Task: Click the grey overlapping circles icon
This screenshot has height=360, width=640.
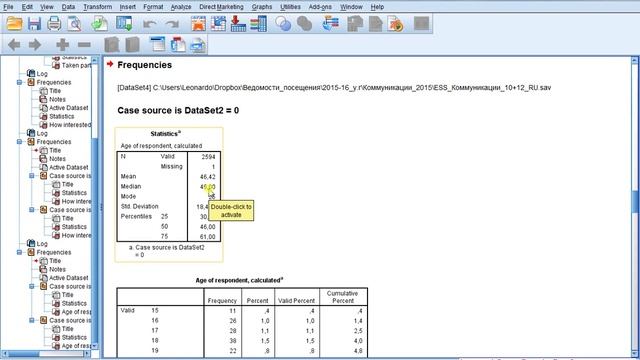Action: point(304,24)
